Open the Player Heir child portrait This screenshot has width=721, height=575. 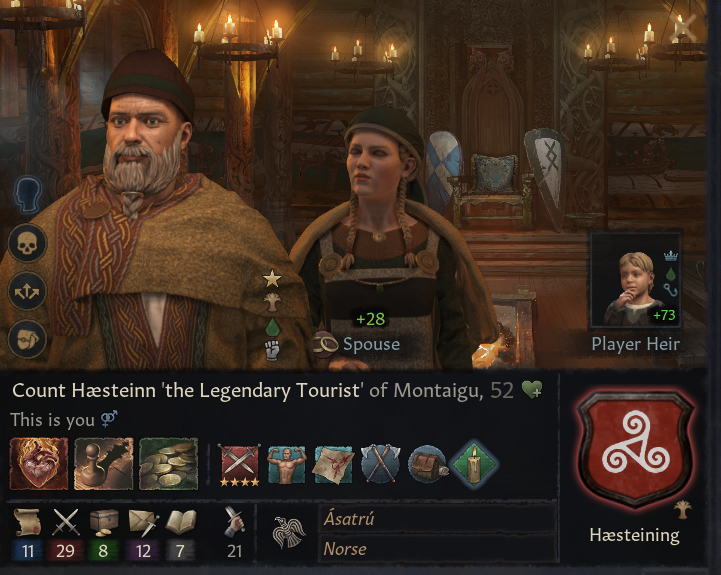point(635,280)
